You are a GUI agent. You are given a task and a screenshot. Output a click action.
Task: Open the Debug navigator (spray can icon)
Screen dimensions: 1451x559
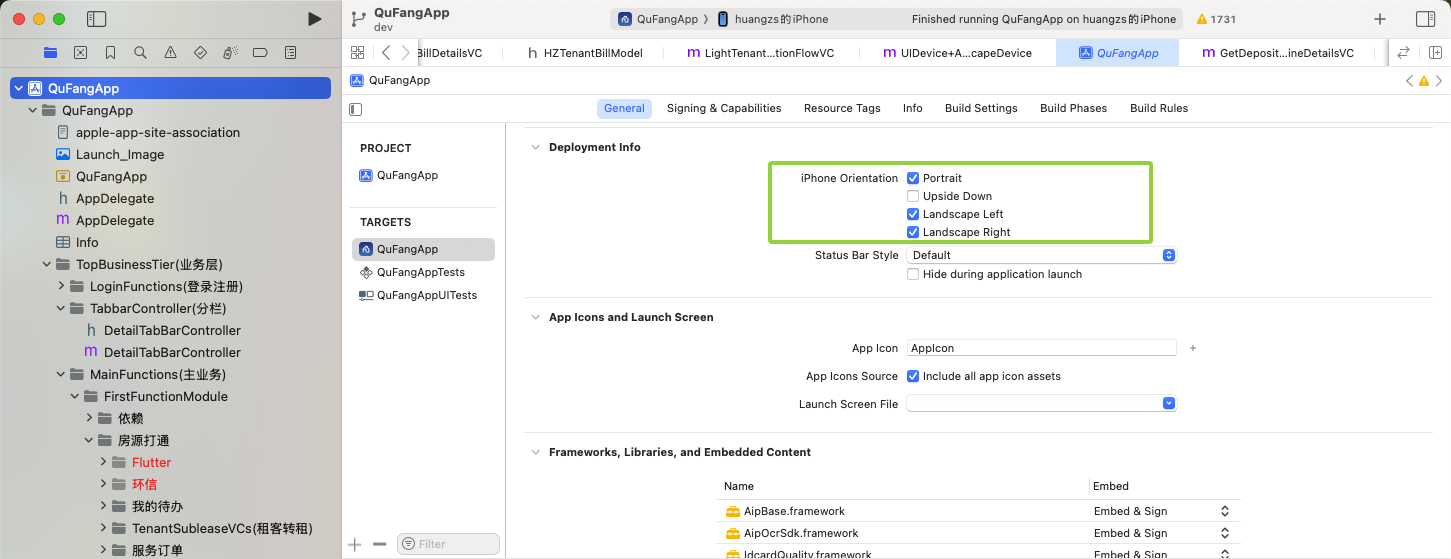(230, 52)
